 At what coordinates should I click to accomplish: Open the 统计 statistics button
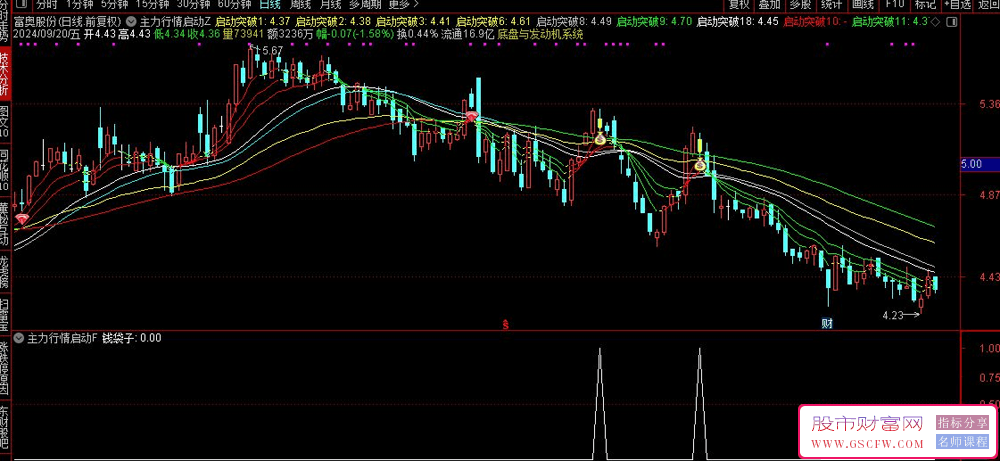point(831,3)
